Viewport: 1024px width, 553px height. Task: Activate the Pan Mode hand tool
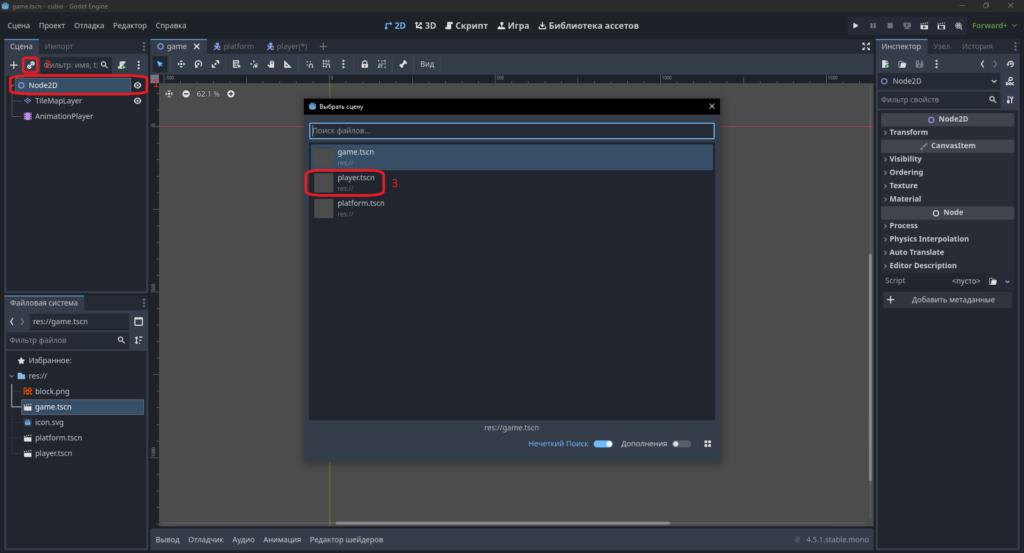pyautogui.click(x=271, y=64)
